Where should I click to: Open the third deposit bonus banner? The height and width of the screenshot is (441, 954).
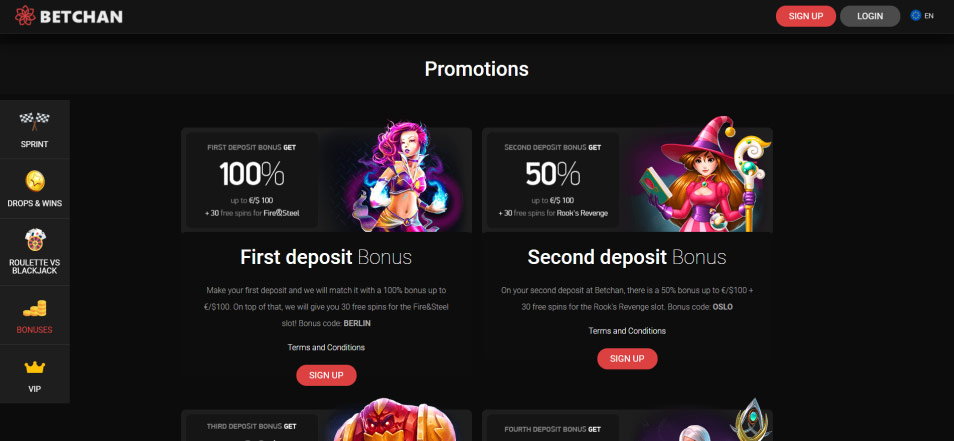[326, 425]
